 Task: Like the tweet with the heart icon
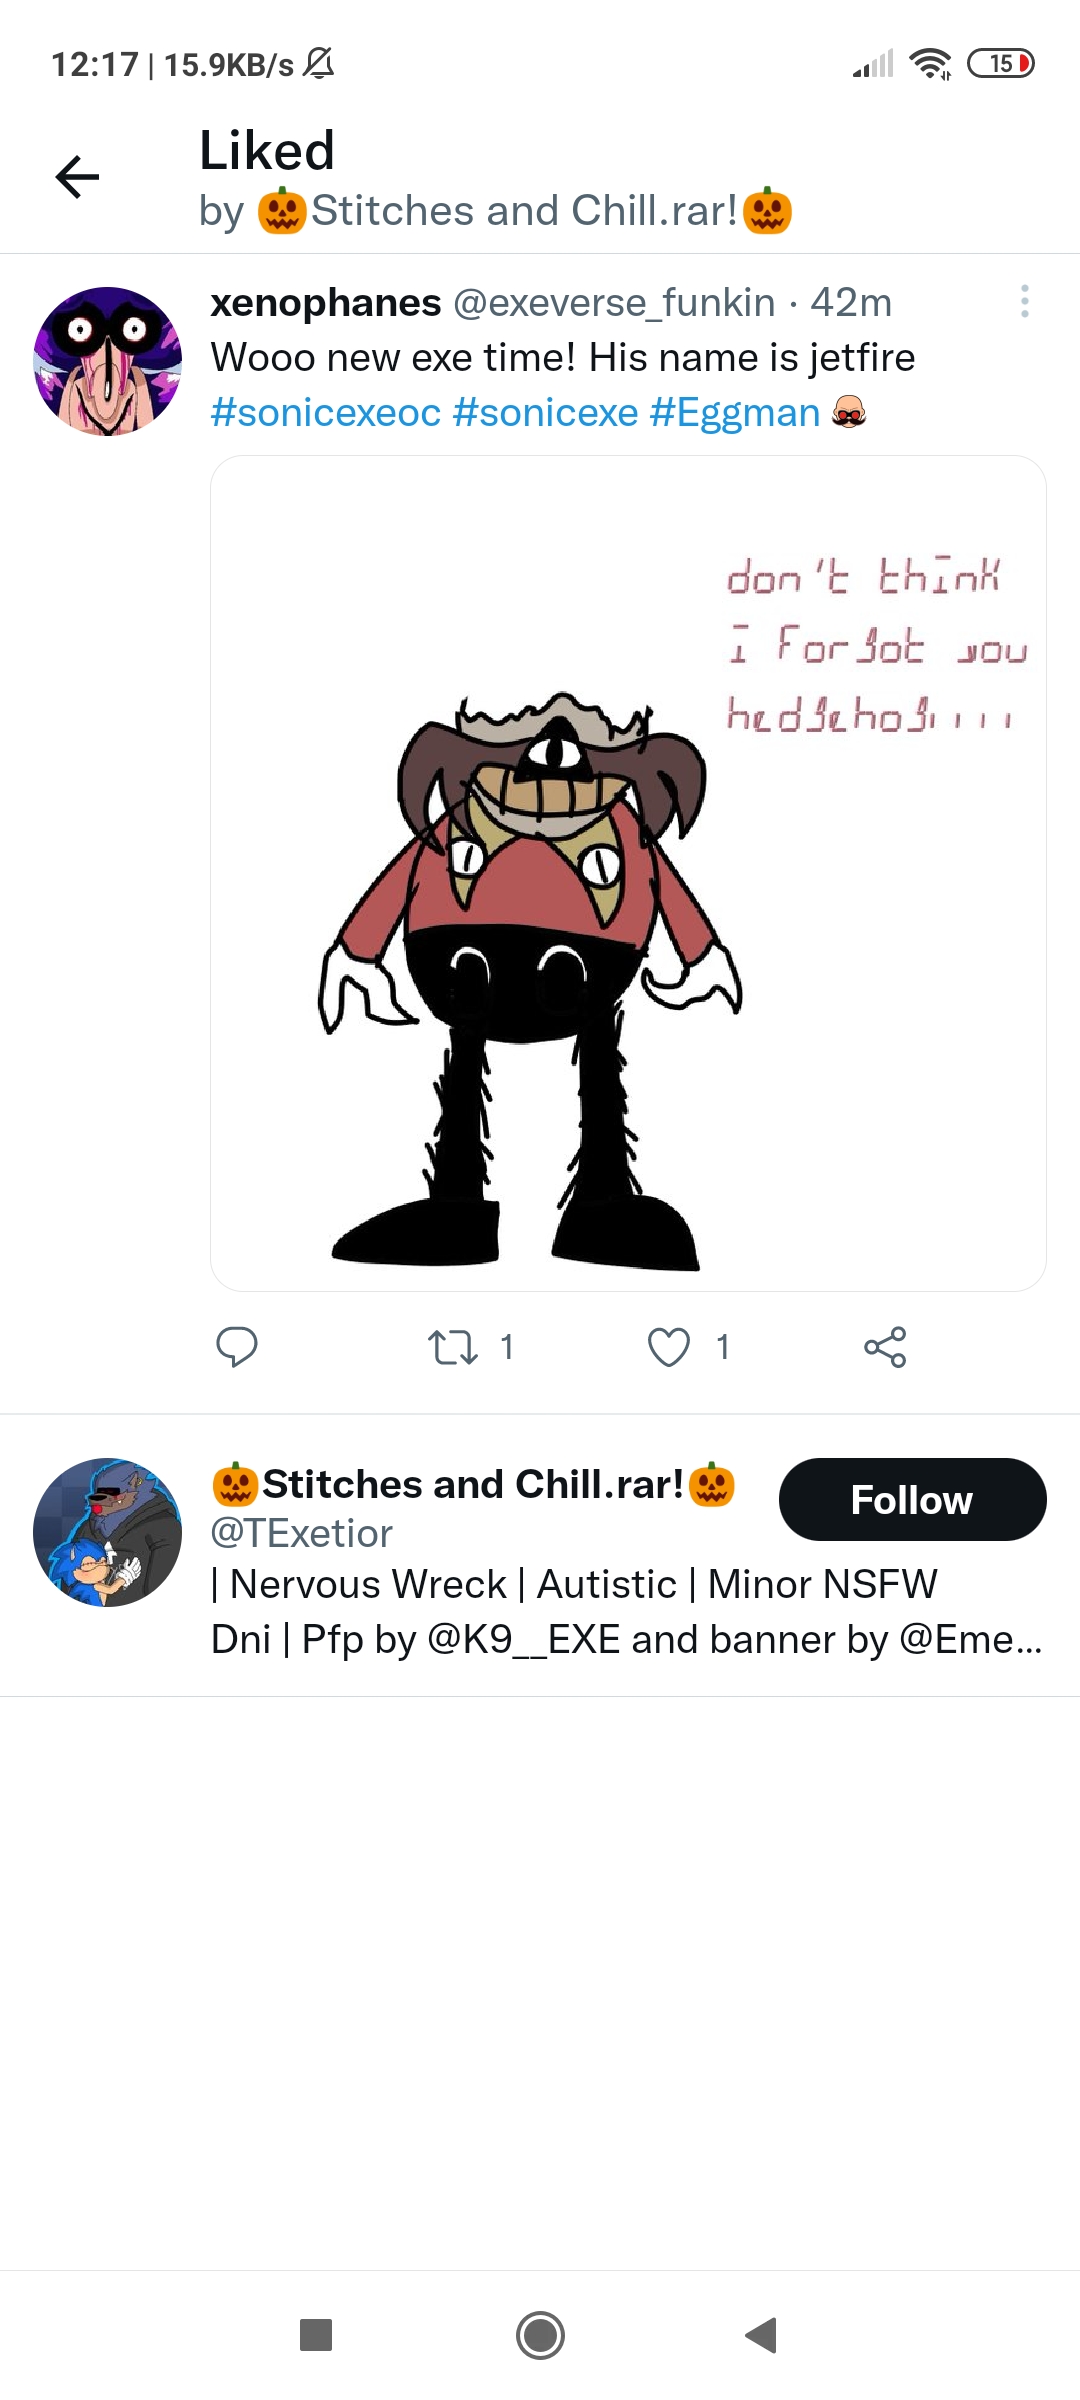pos(669,1347)
